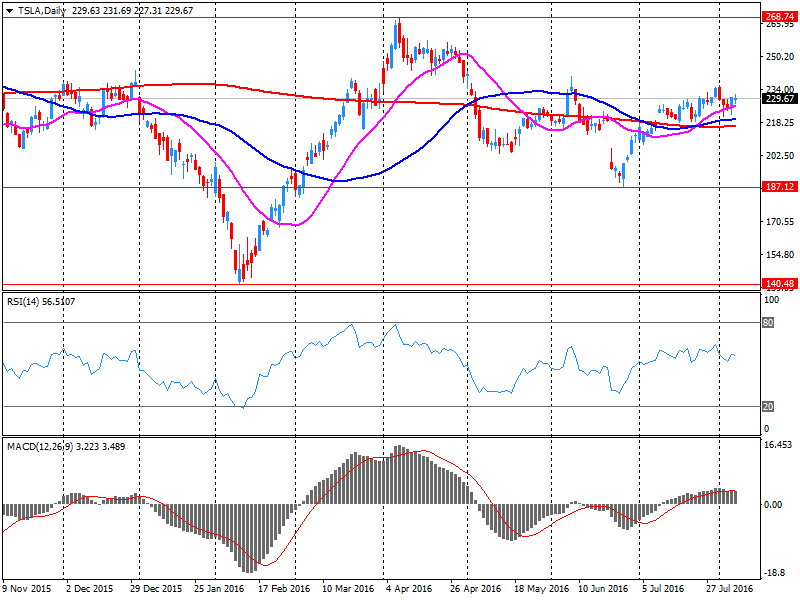800x600 pixels.
Task: Click the RSI 80 overbought level tag
Action: 768,322
